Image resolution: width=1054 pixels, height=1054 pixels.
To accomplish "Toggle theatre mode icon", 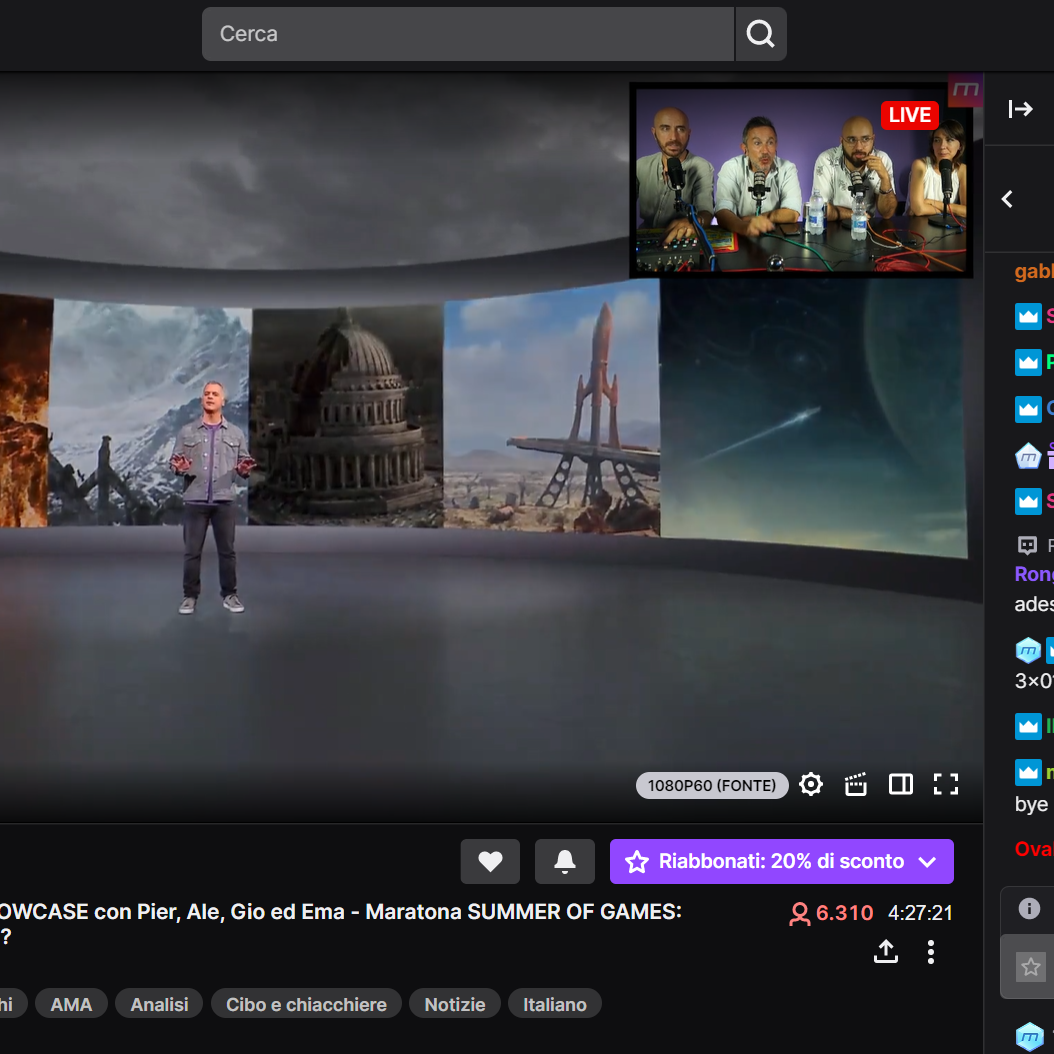I will [901, 784].
